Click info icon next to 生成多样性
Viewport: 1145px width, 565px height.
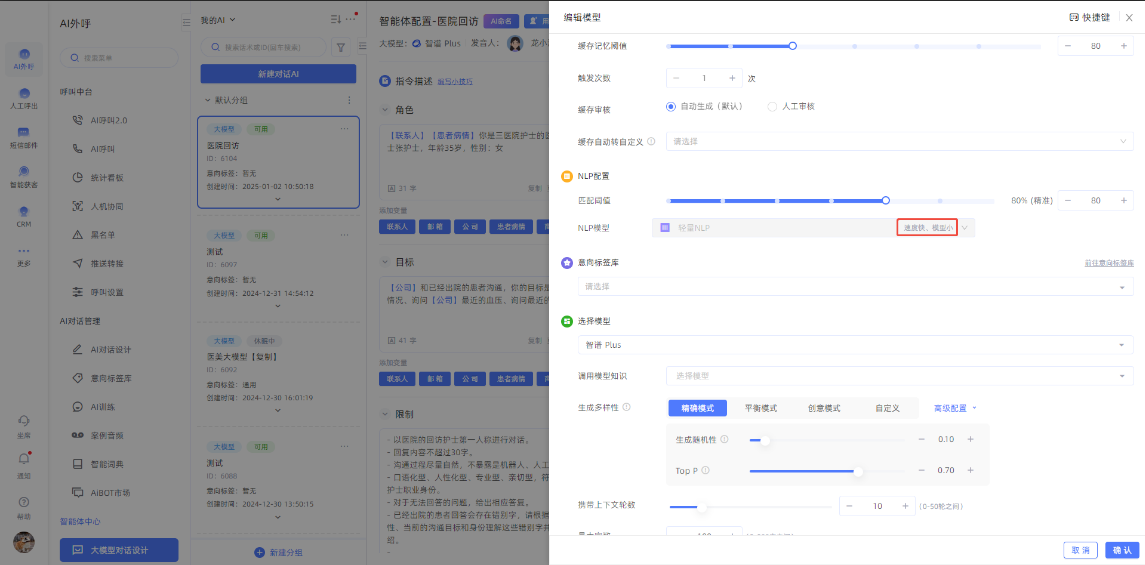click(x=627, y=408)
